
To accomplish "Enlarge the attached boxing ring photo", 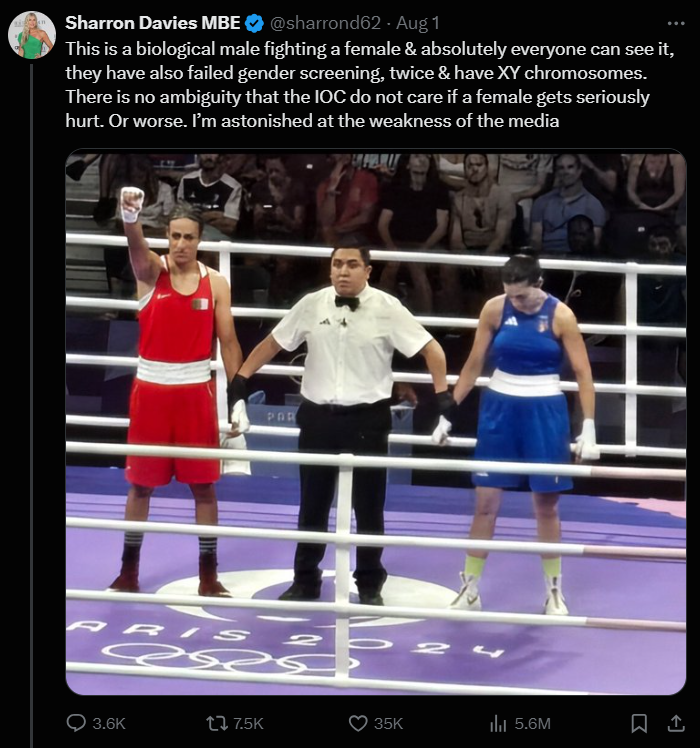I will (376, 422).
